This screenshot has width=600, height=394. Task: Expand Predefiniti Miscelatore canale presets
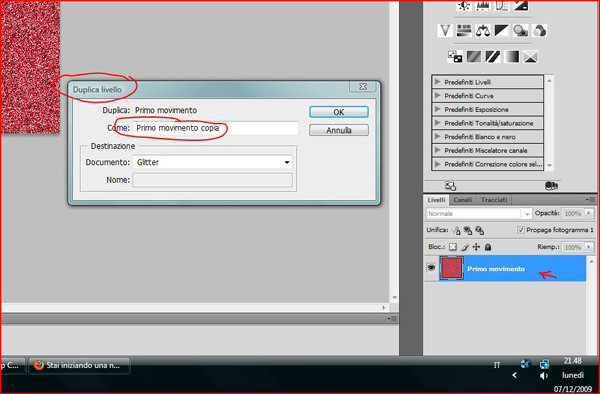437,150
